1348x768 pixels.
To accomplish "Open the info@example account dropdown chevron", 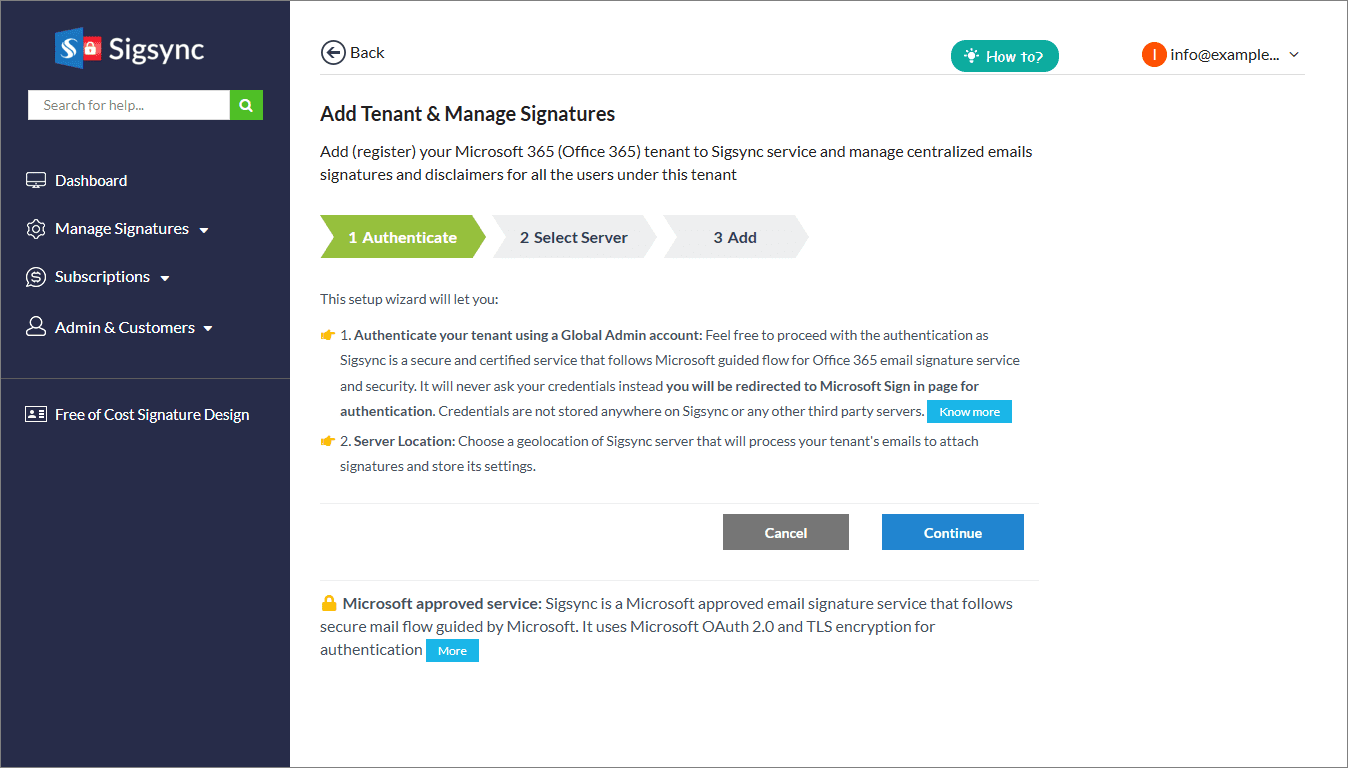I will click(x=1294, y=55).
